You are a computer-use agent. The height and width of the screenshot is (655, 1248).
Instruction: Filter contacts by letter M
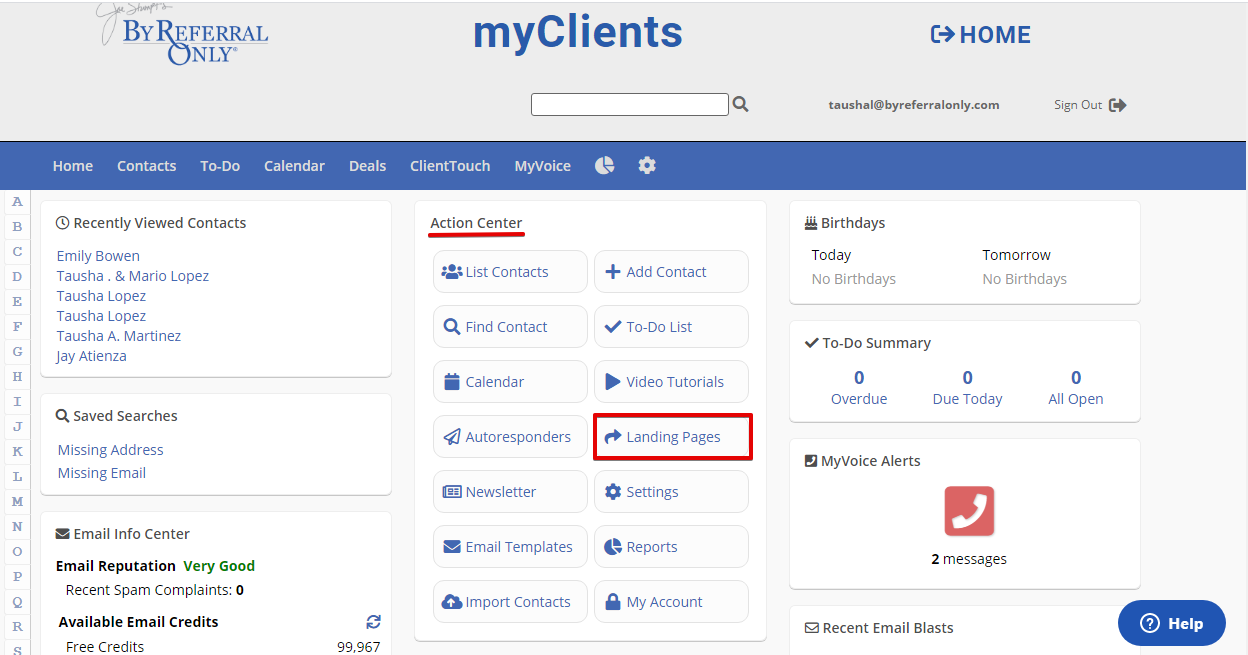coord(17,502)
